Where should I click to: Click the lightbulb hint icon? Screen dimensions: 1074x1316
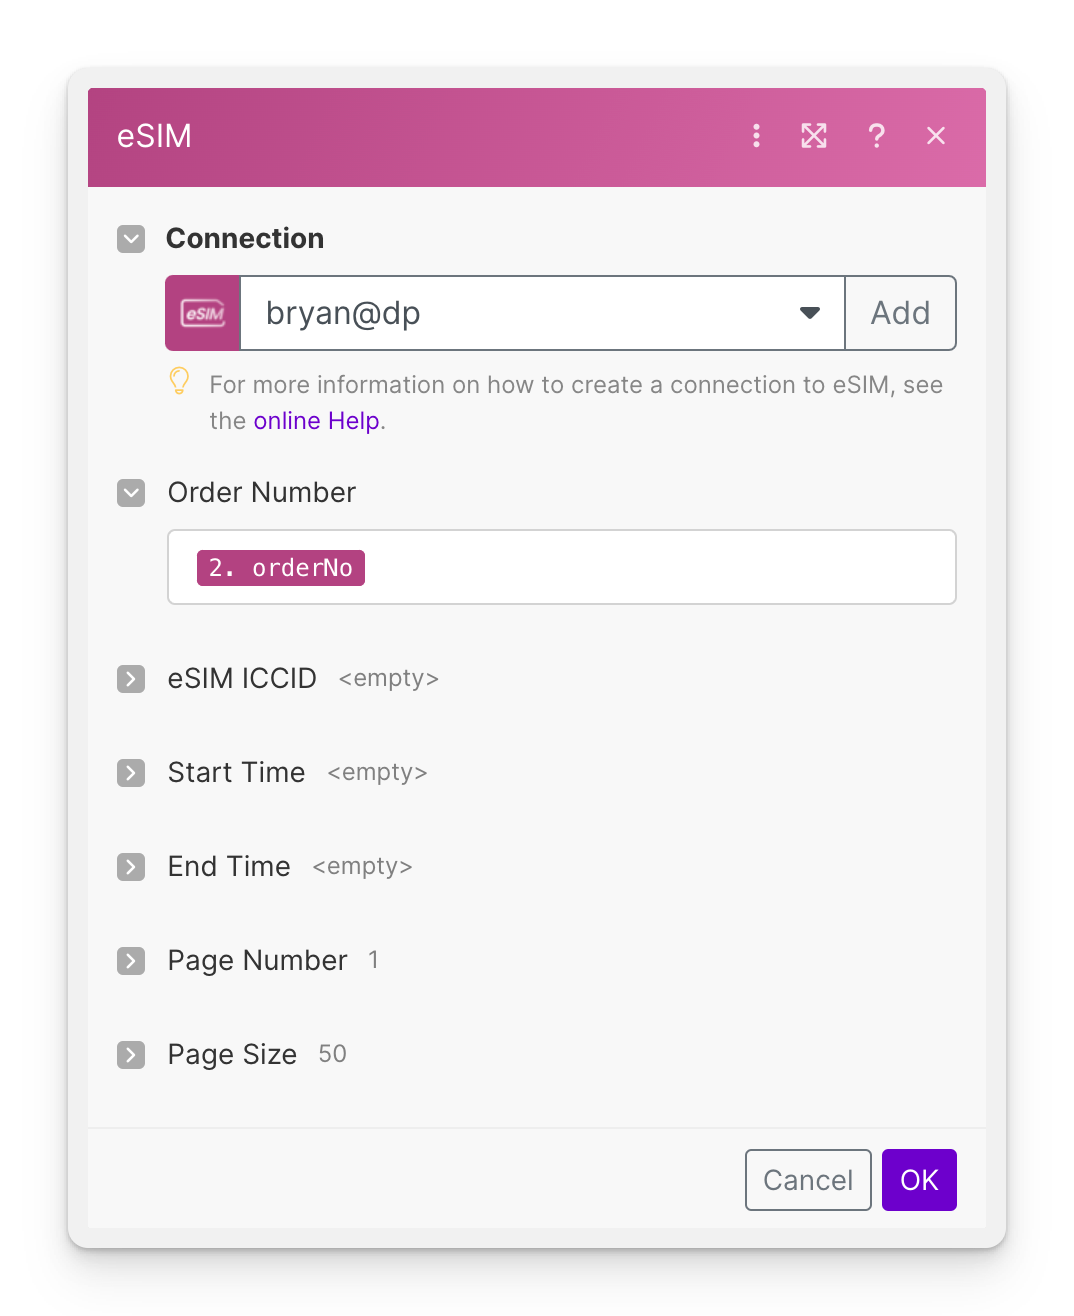point(179,381)
